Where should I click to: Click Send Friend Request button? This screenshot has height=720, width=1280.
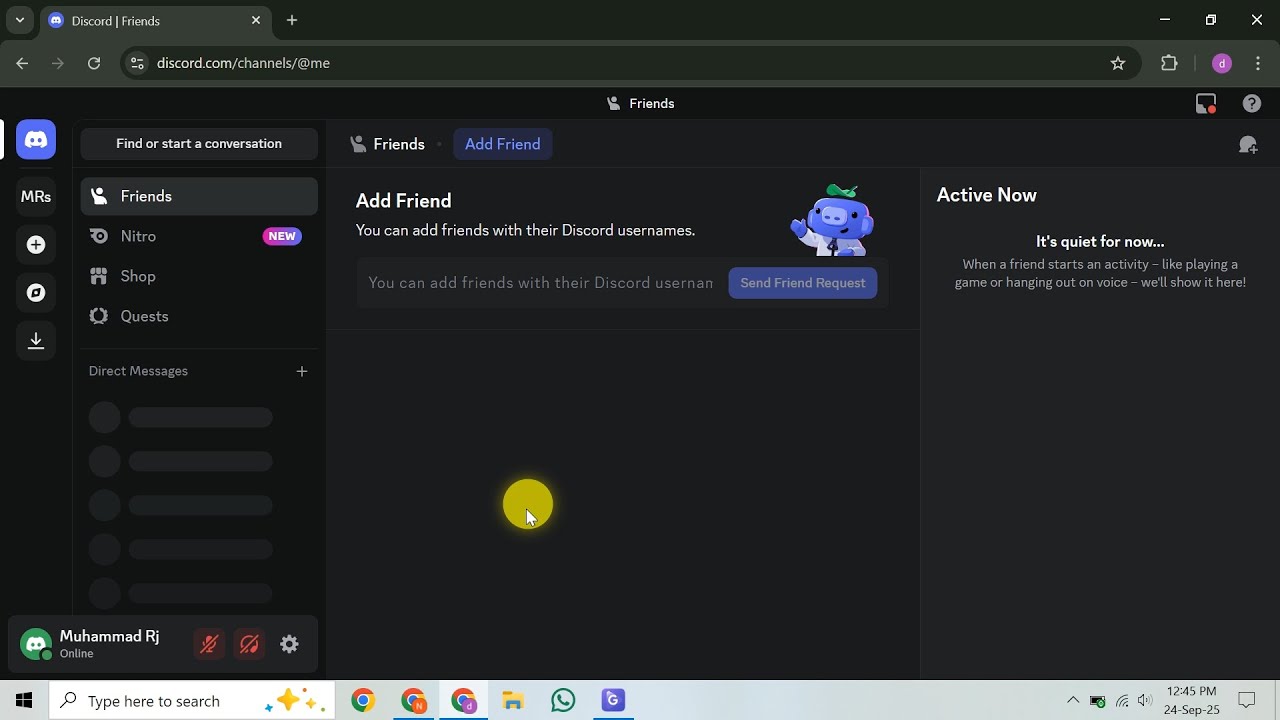tap(803, 283)
